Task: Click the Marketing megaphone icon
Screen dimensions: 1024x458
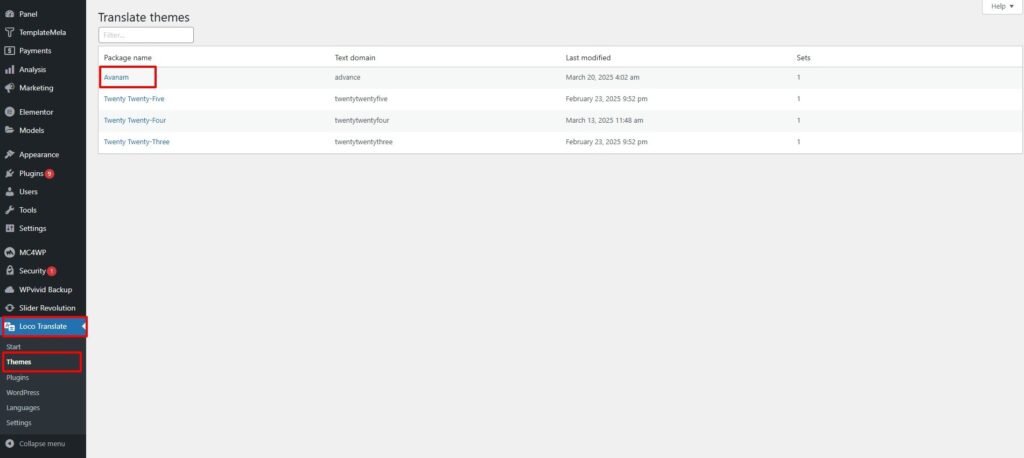Action: click(9, 88)
